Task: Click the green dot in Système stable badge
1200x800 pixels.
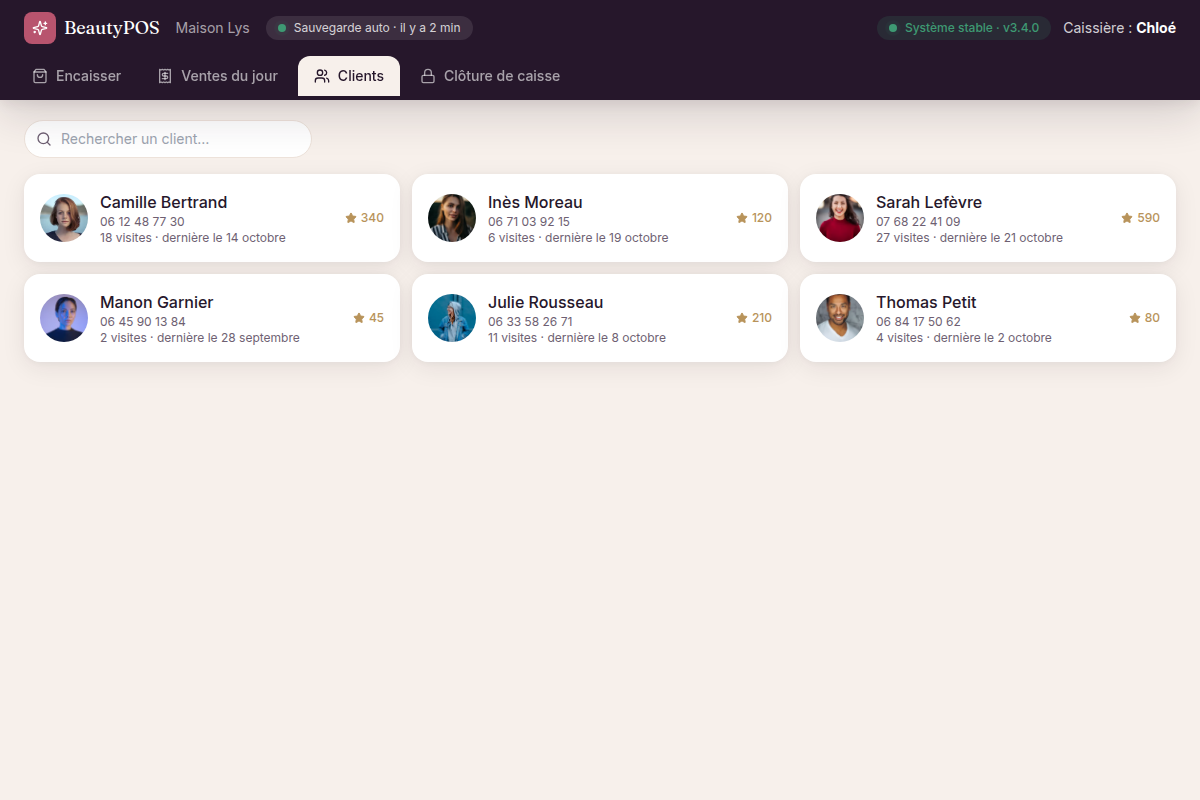Action: point(893,28)
